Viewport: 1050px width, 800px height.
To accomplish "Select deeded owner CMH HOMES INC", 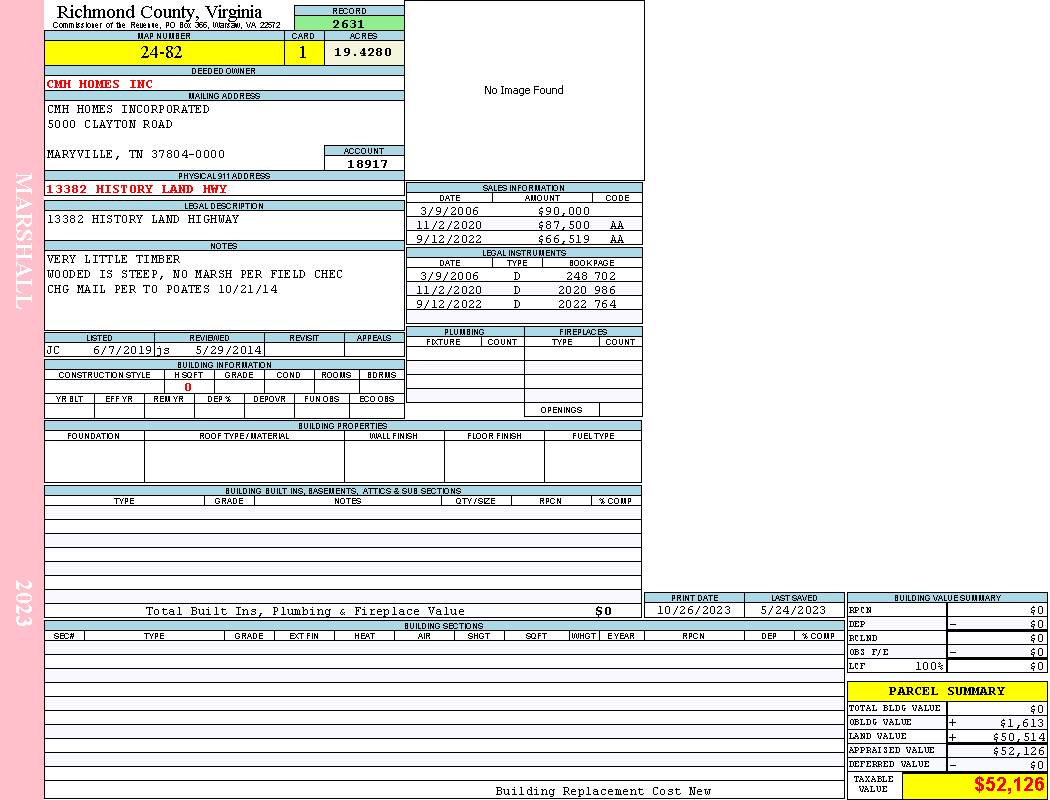I will click(100, 84).
